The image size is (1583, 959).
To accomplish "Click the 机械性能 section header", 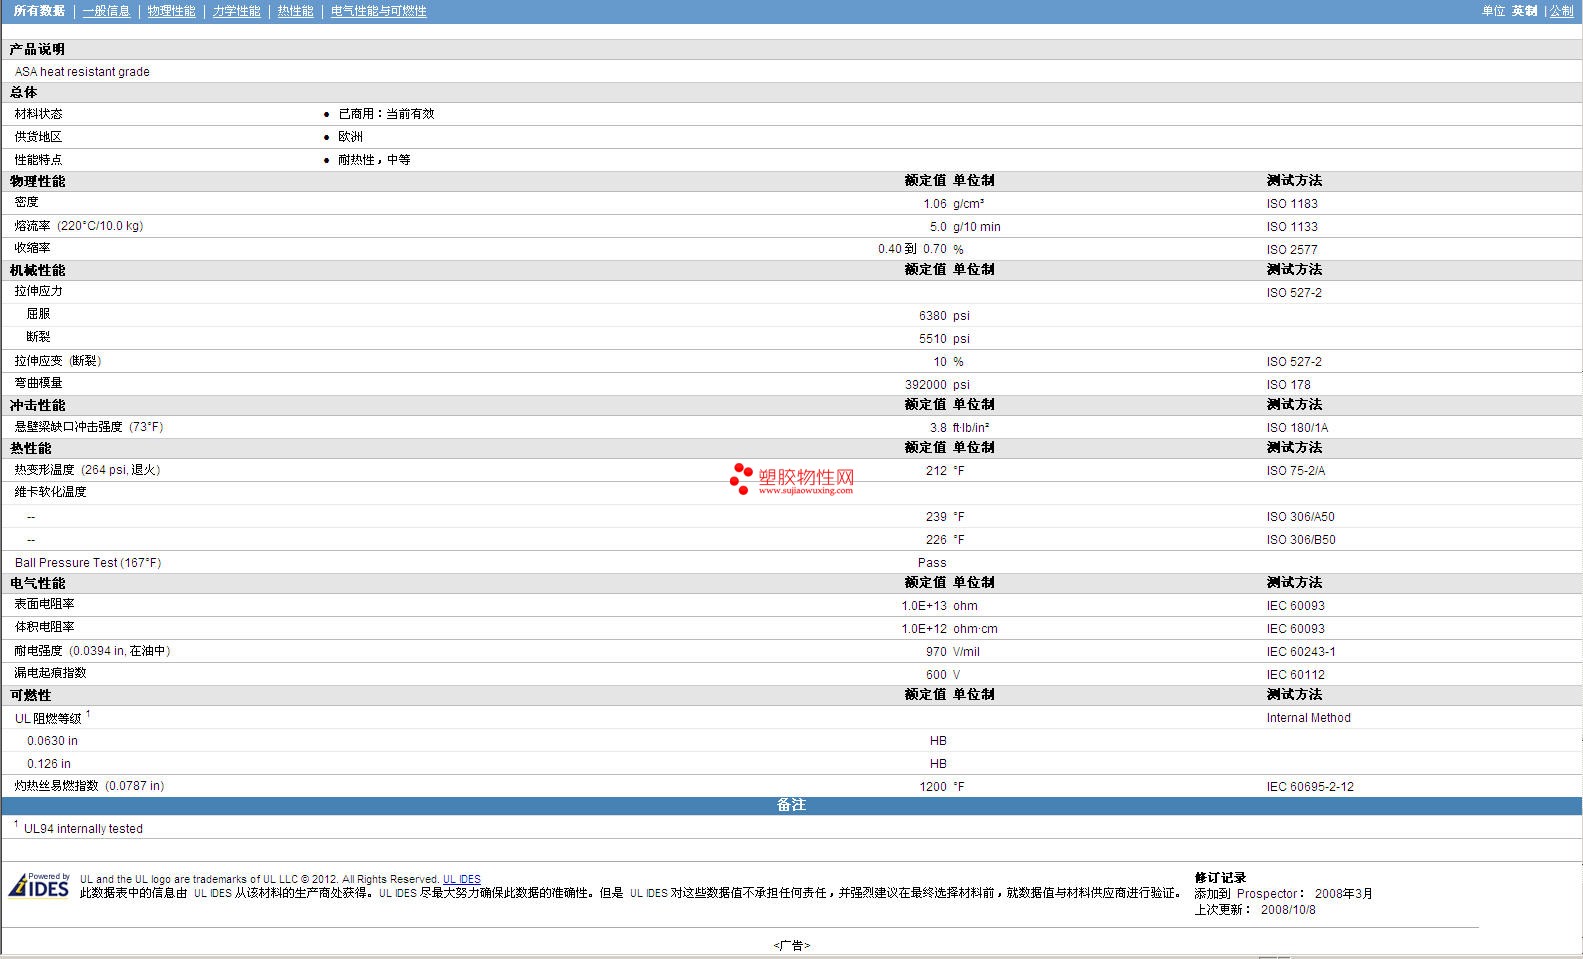I will pyautogui.click(x=37, y=270).
